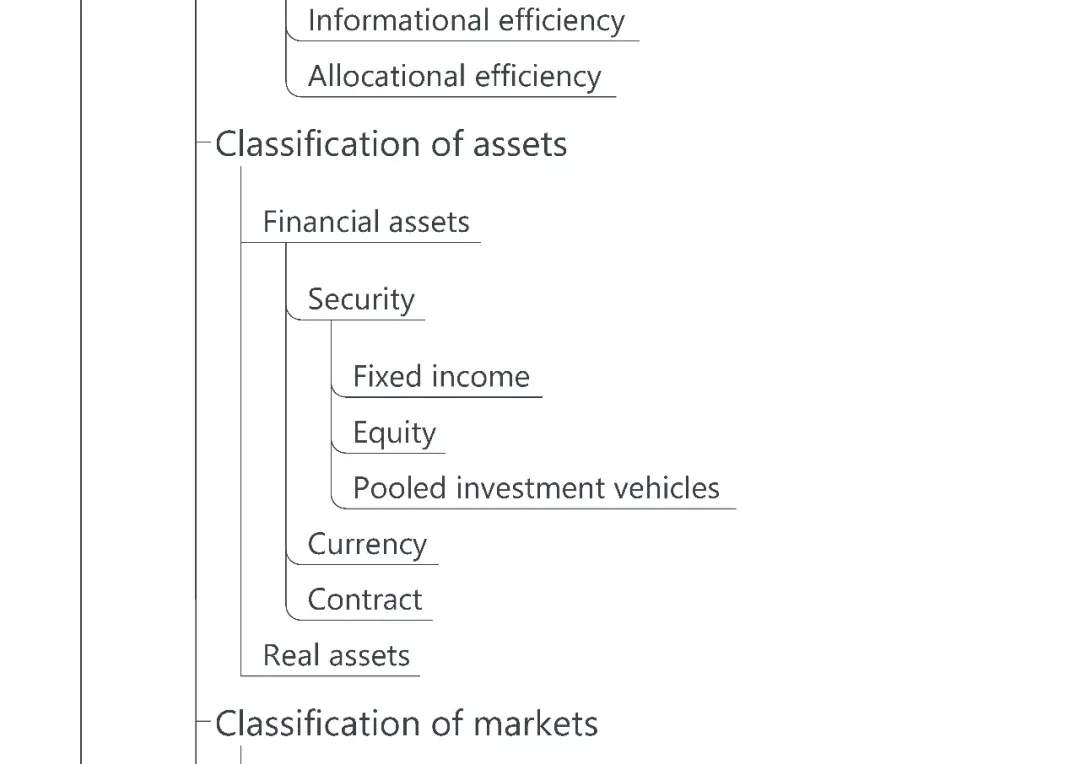The image size is (1080, 764).
Task: Select the Fixed income node
Action: point(441,377)
